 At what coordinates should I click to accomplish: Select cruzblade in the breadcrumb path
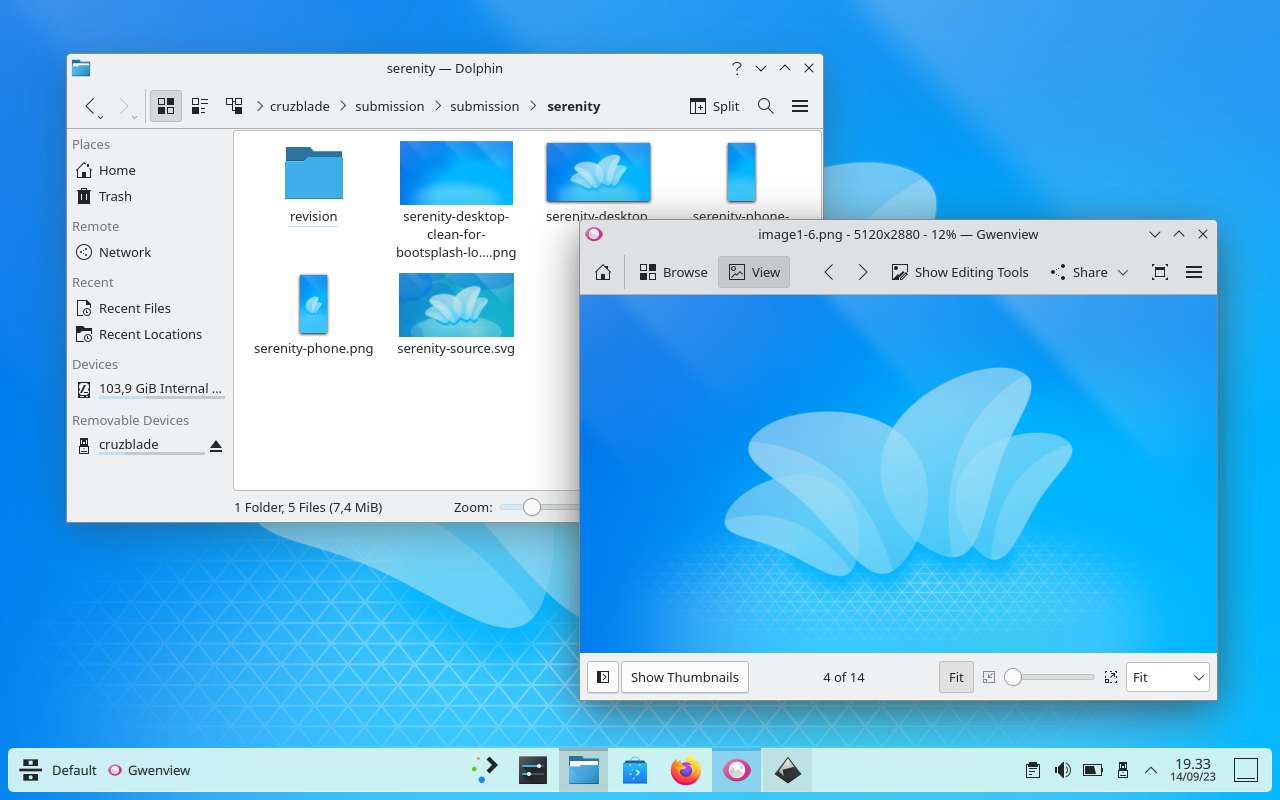point(299,106)
